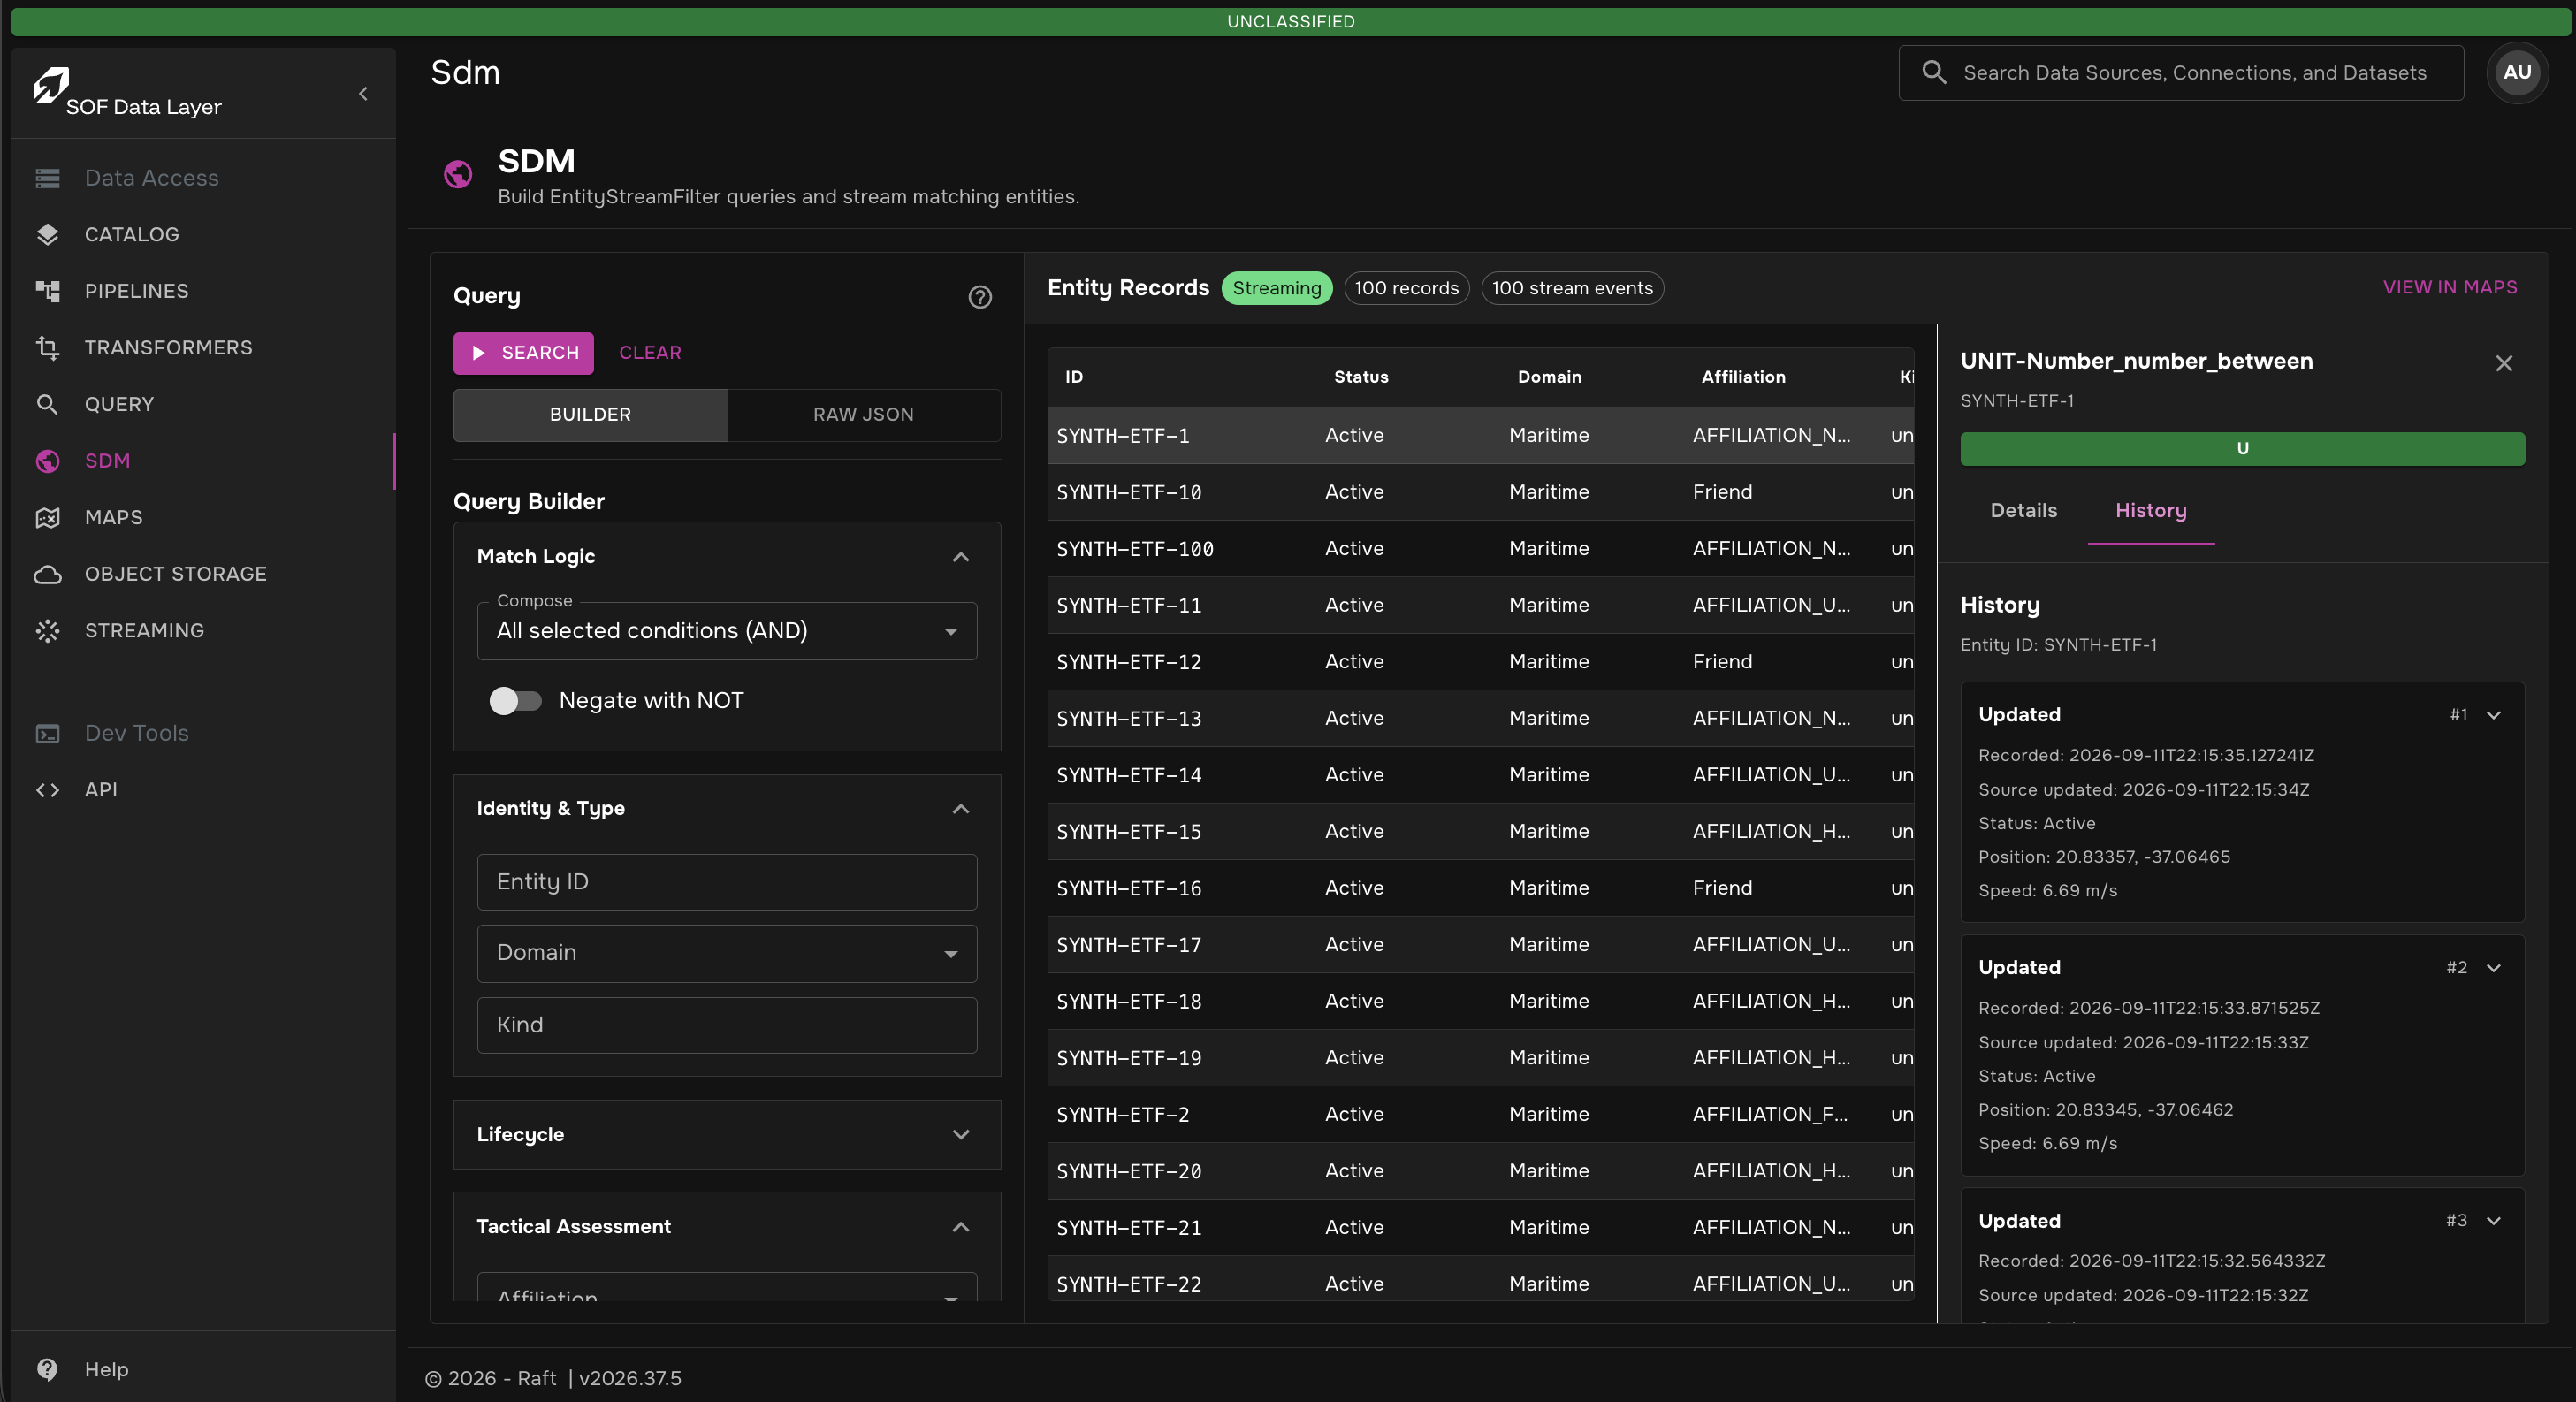The height and width of the screenshot is (1402, 2576).
Task: Click the Object Storage cloud icon
Action: [x=47, y=575]
